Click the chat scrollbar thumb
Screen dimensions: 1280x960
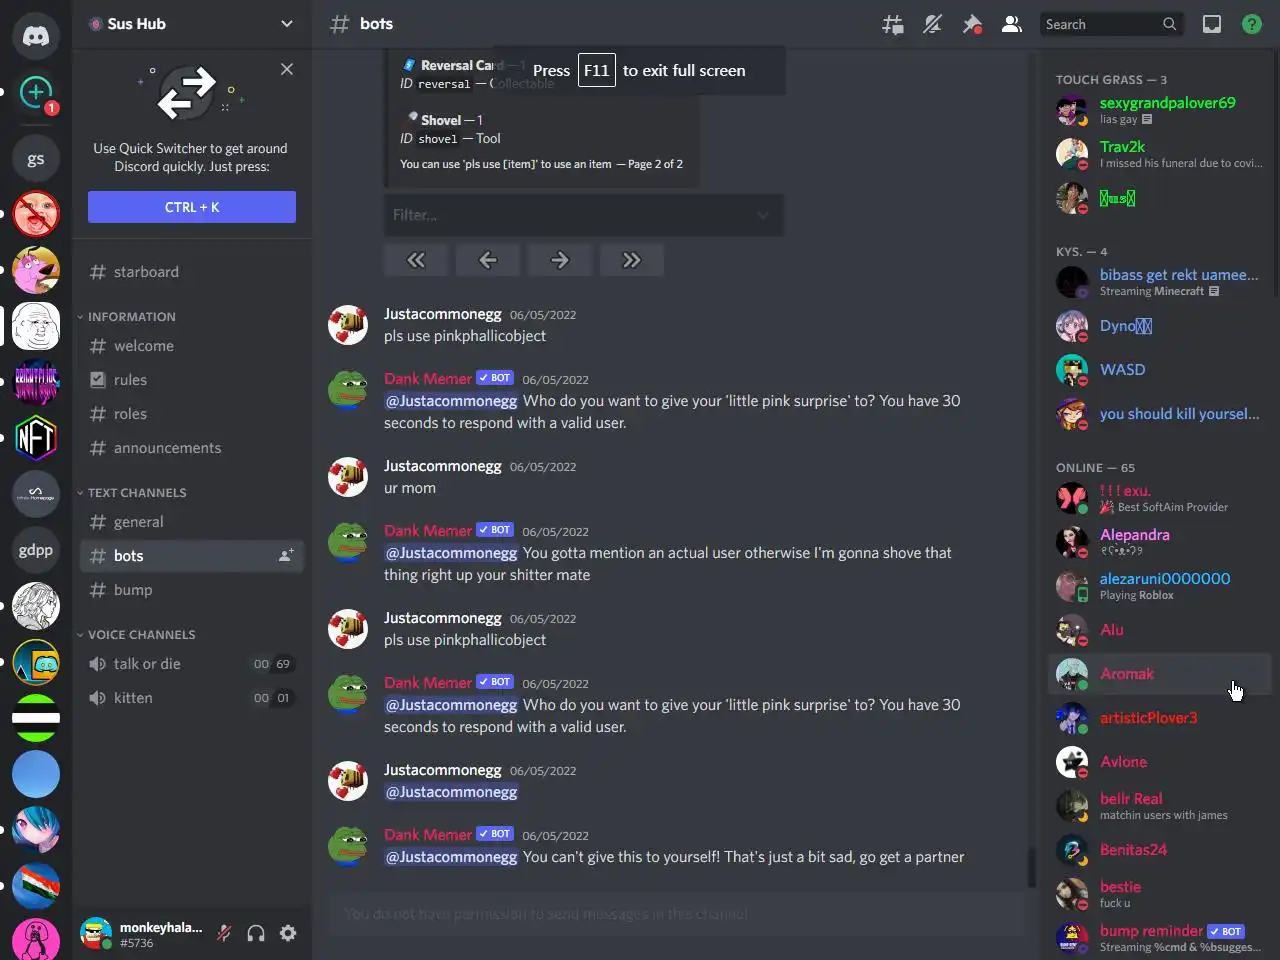[1031, 867]
